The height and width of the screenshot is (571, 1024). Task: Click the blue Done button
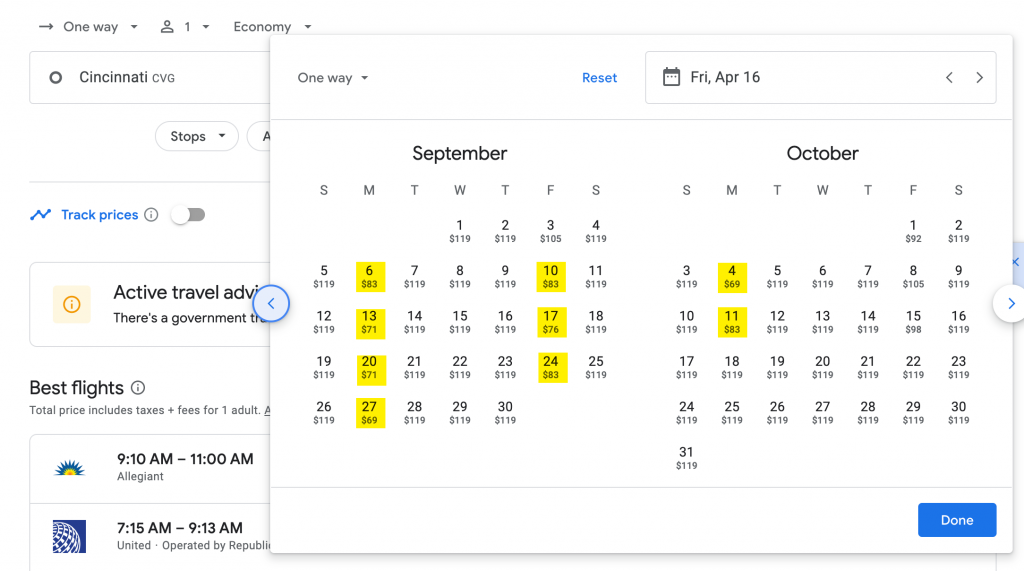957,520
